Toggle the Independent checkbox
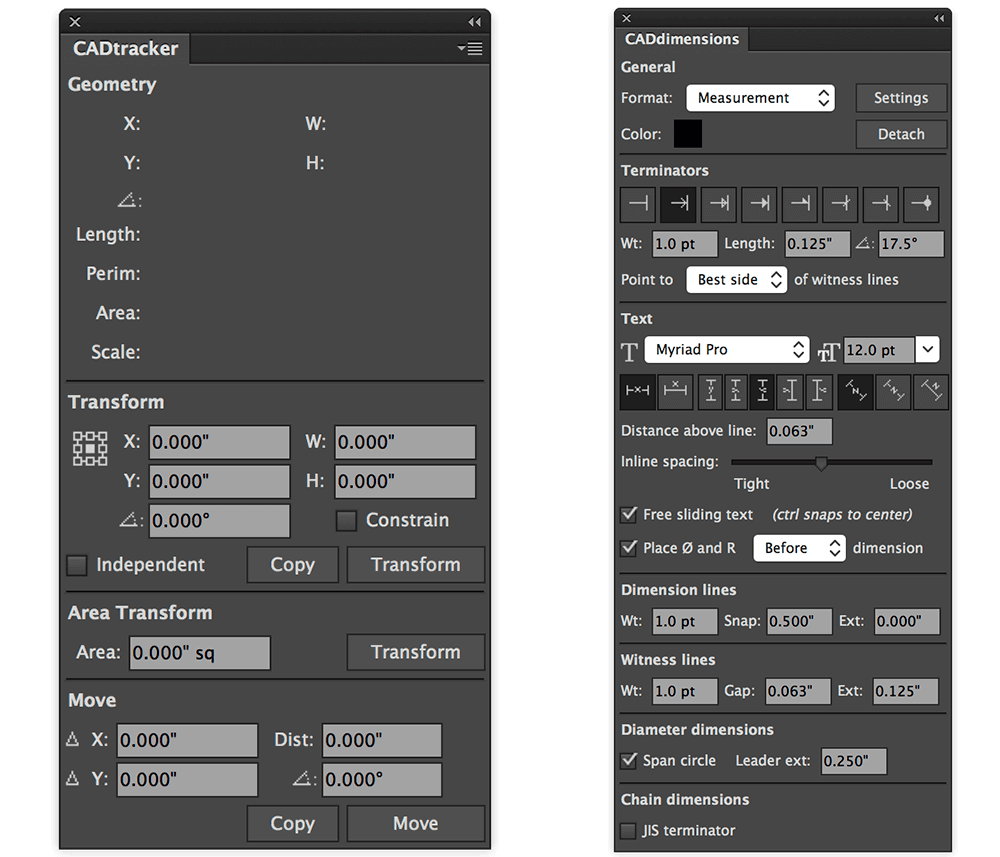Screen dimensions: 1000x857 pyautogui.click(x=77, y=565)
